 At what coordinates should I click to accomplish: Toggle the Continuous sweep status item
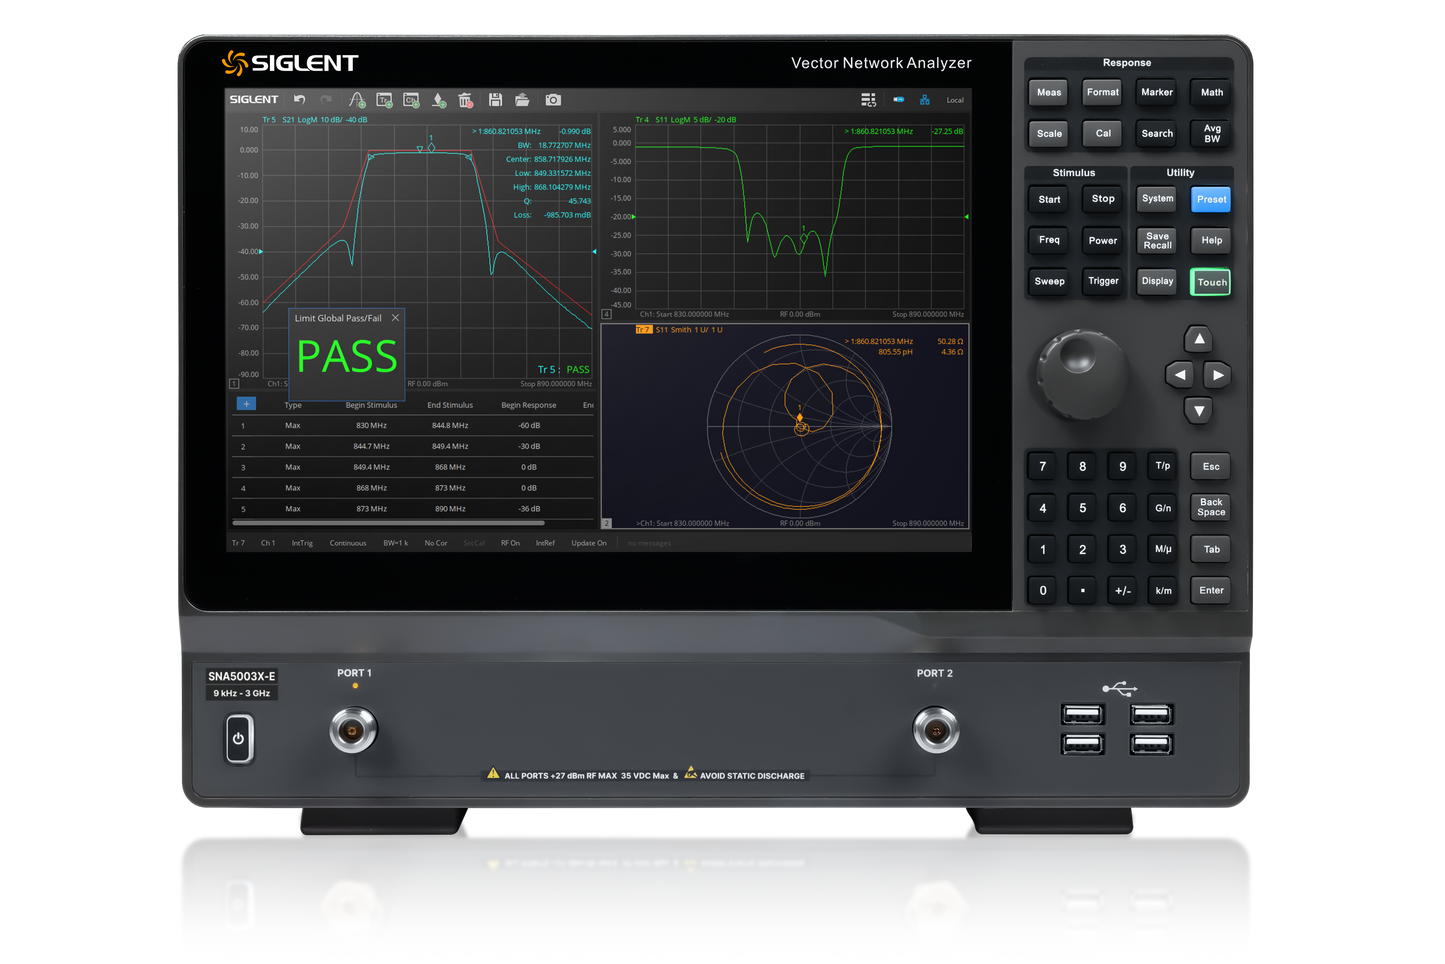tap(348, 543)
